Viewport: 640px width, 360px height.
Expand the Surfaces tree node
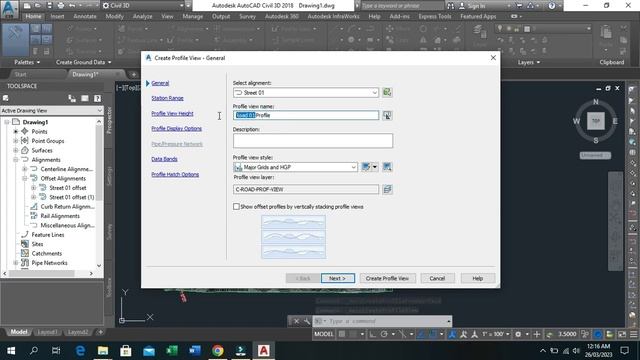[x=16, y=150]
